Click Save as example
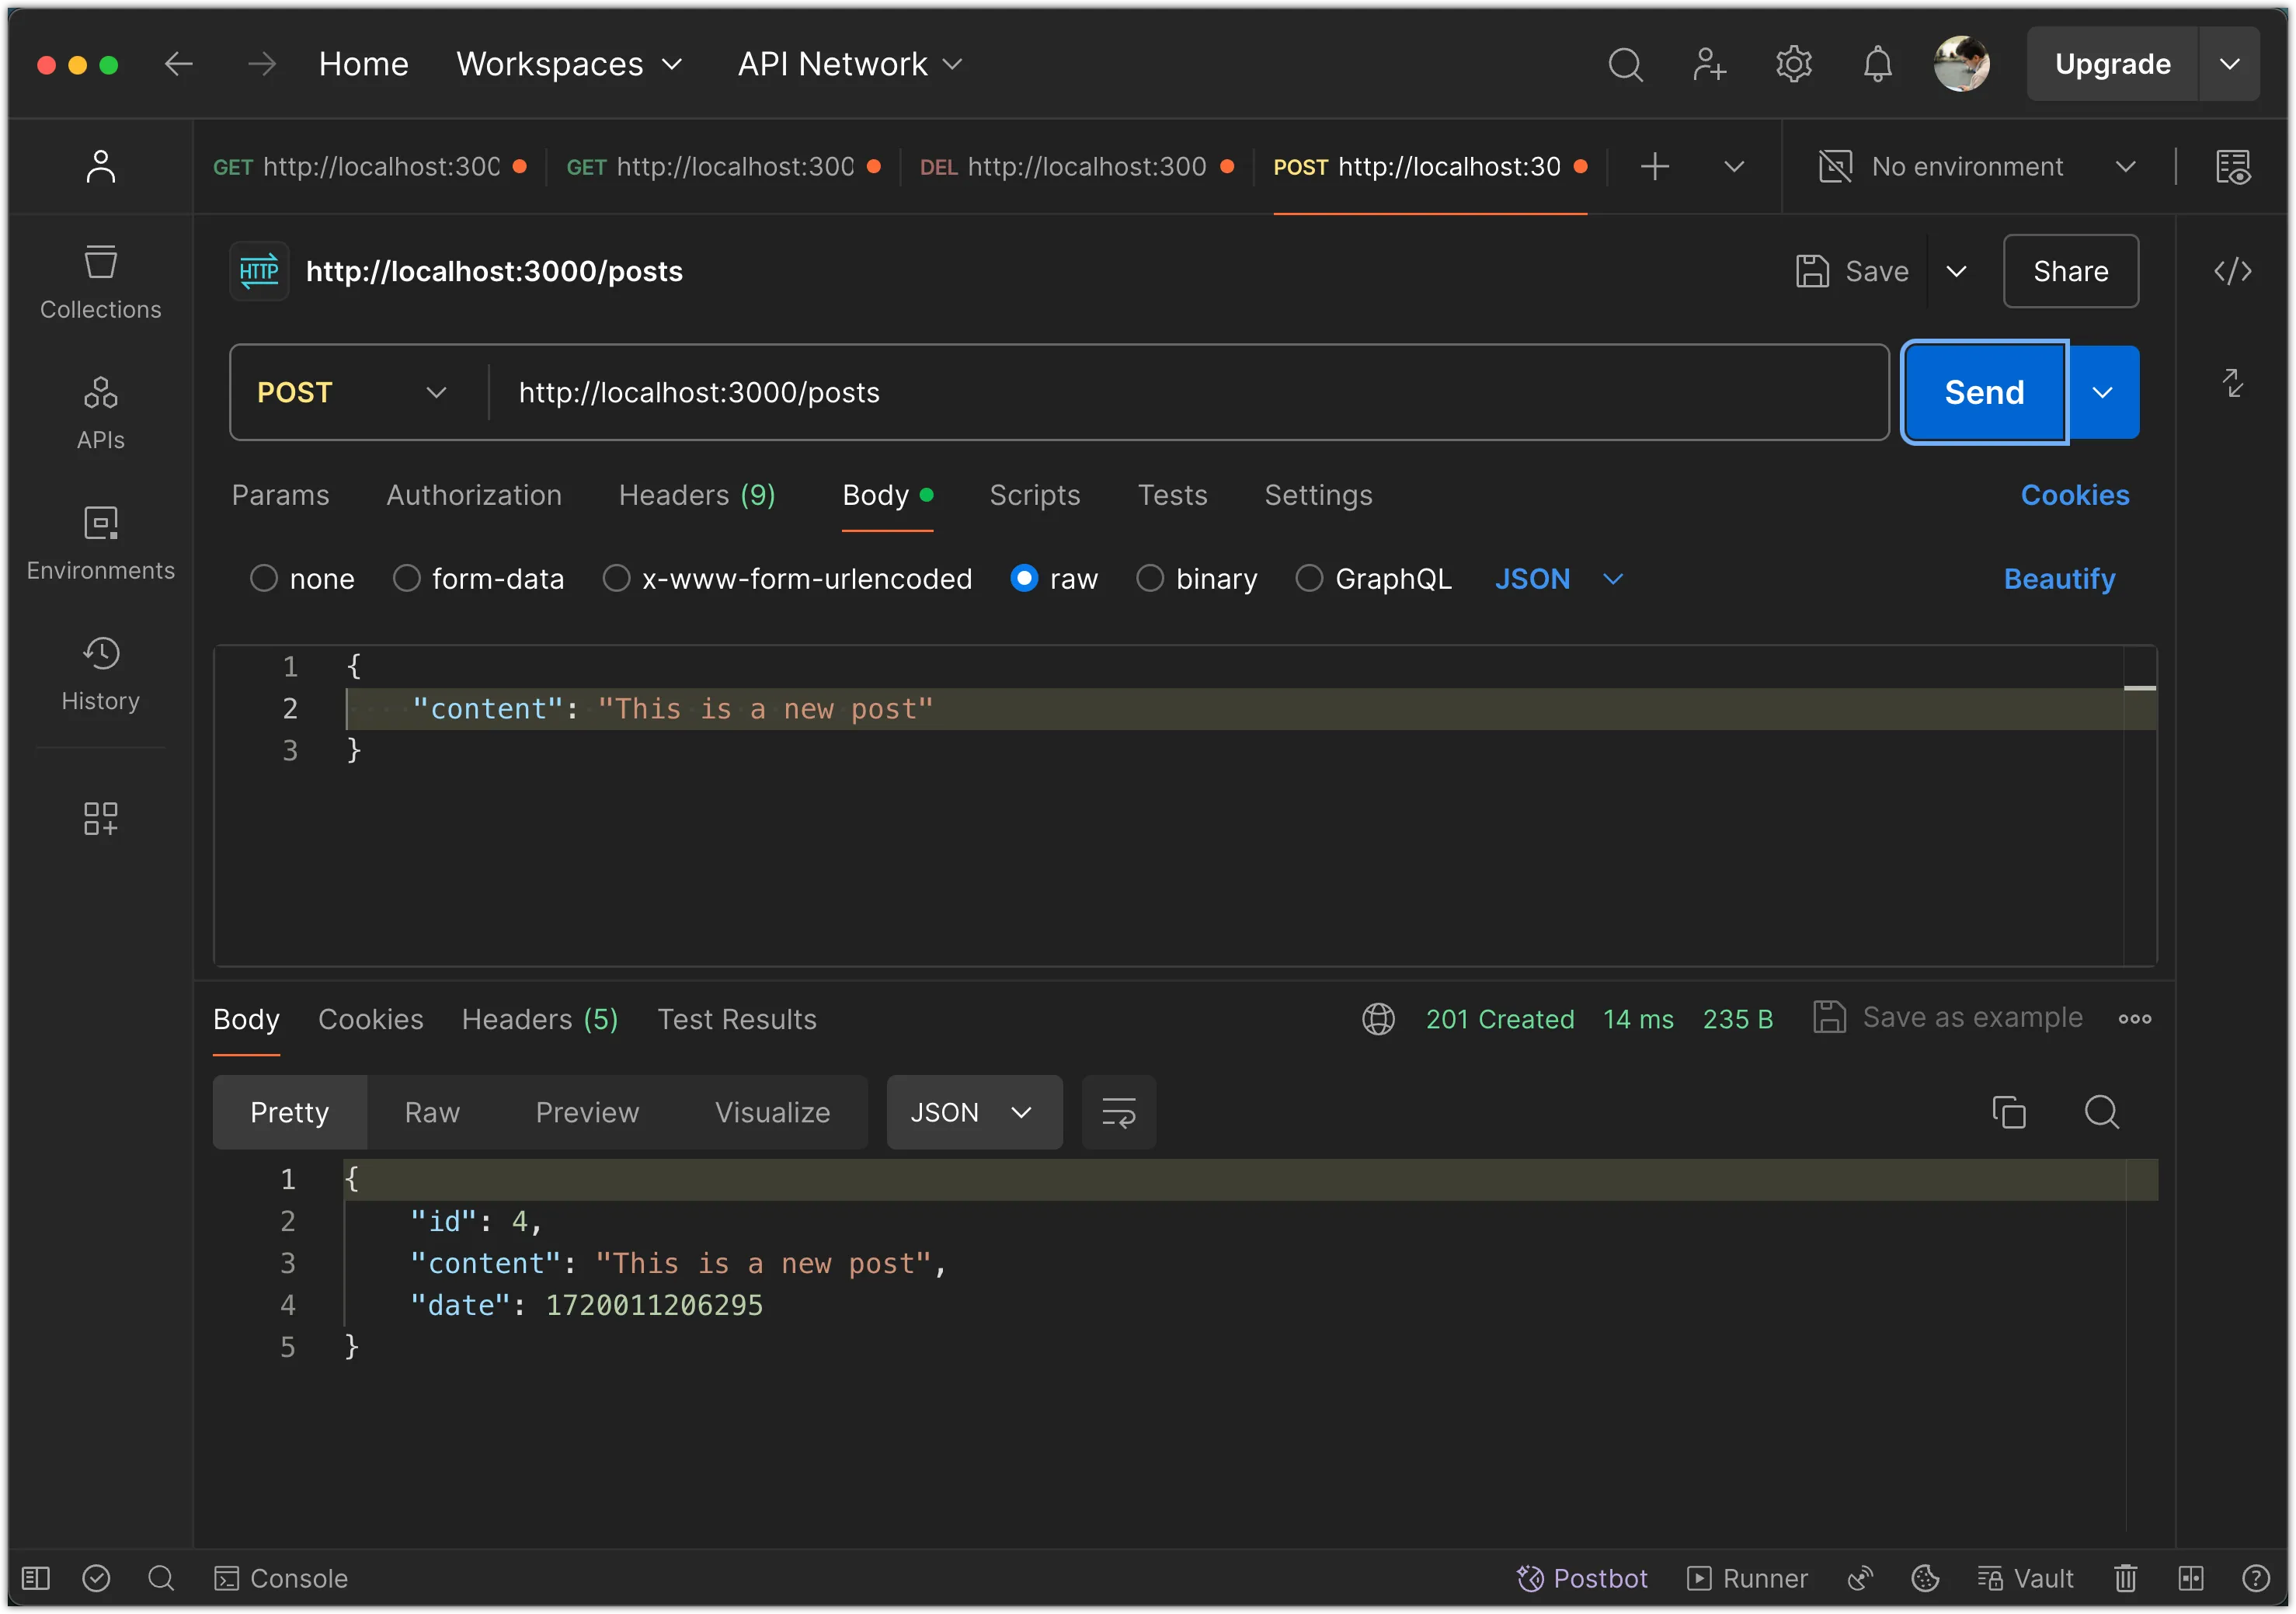This screenshot has height=1614, width=2296. click(x=1947, y=1017)
